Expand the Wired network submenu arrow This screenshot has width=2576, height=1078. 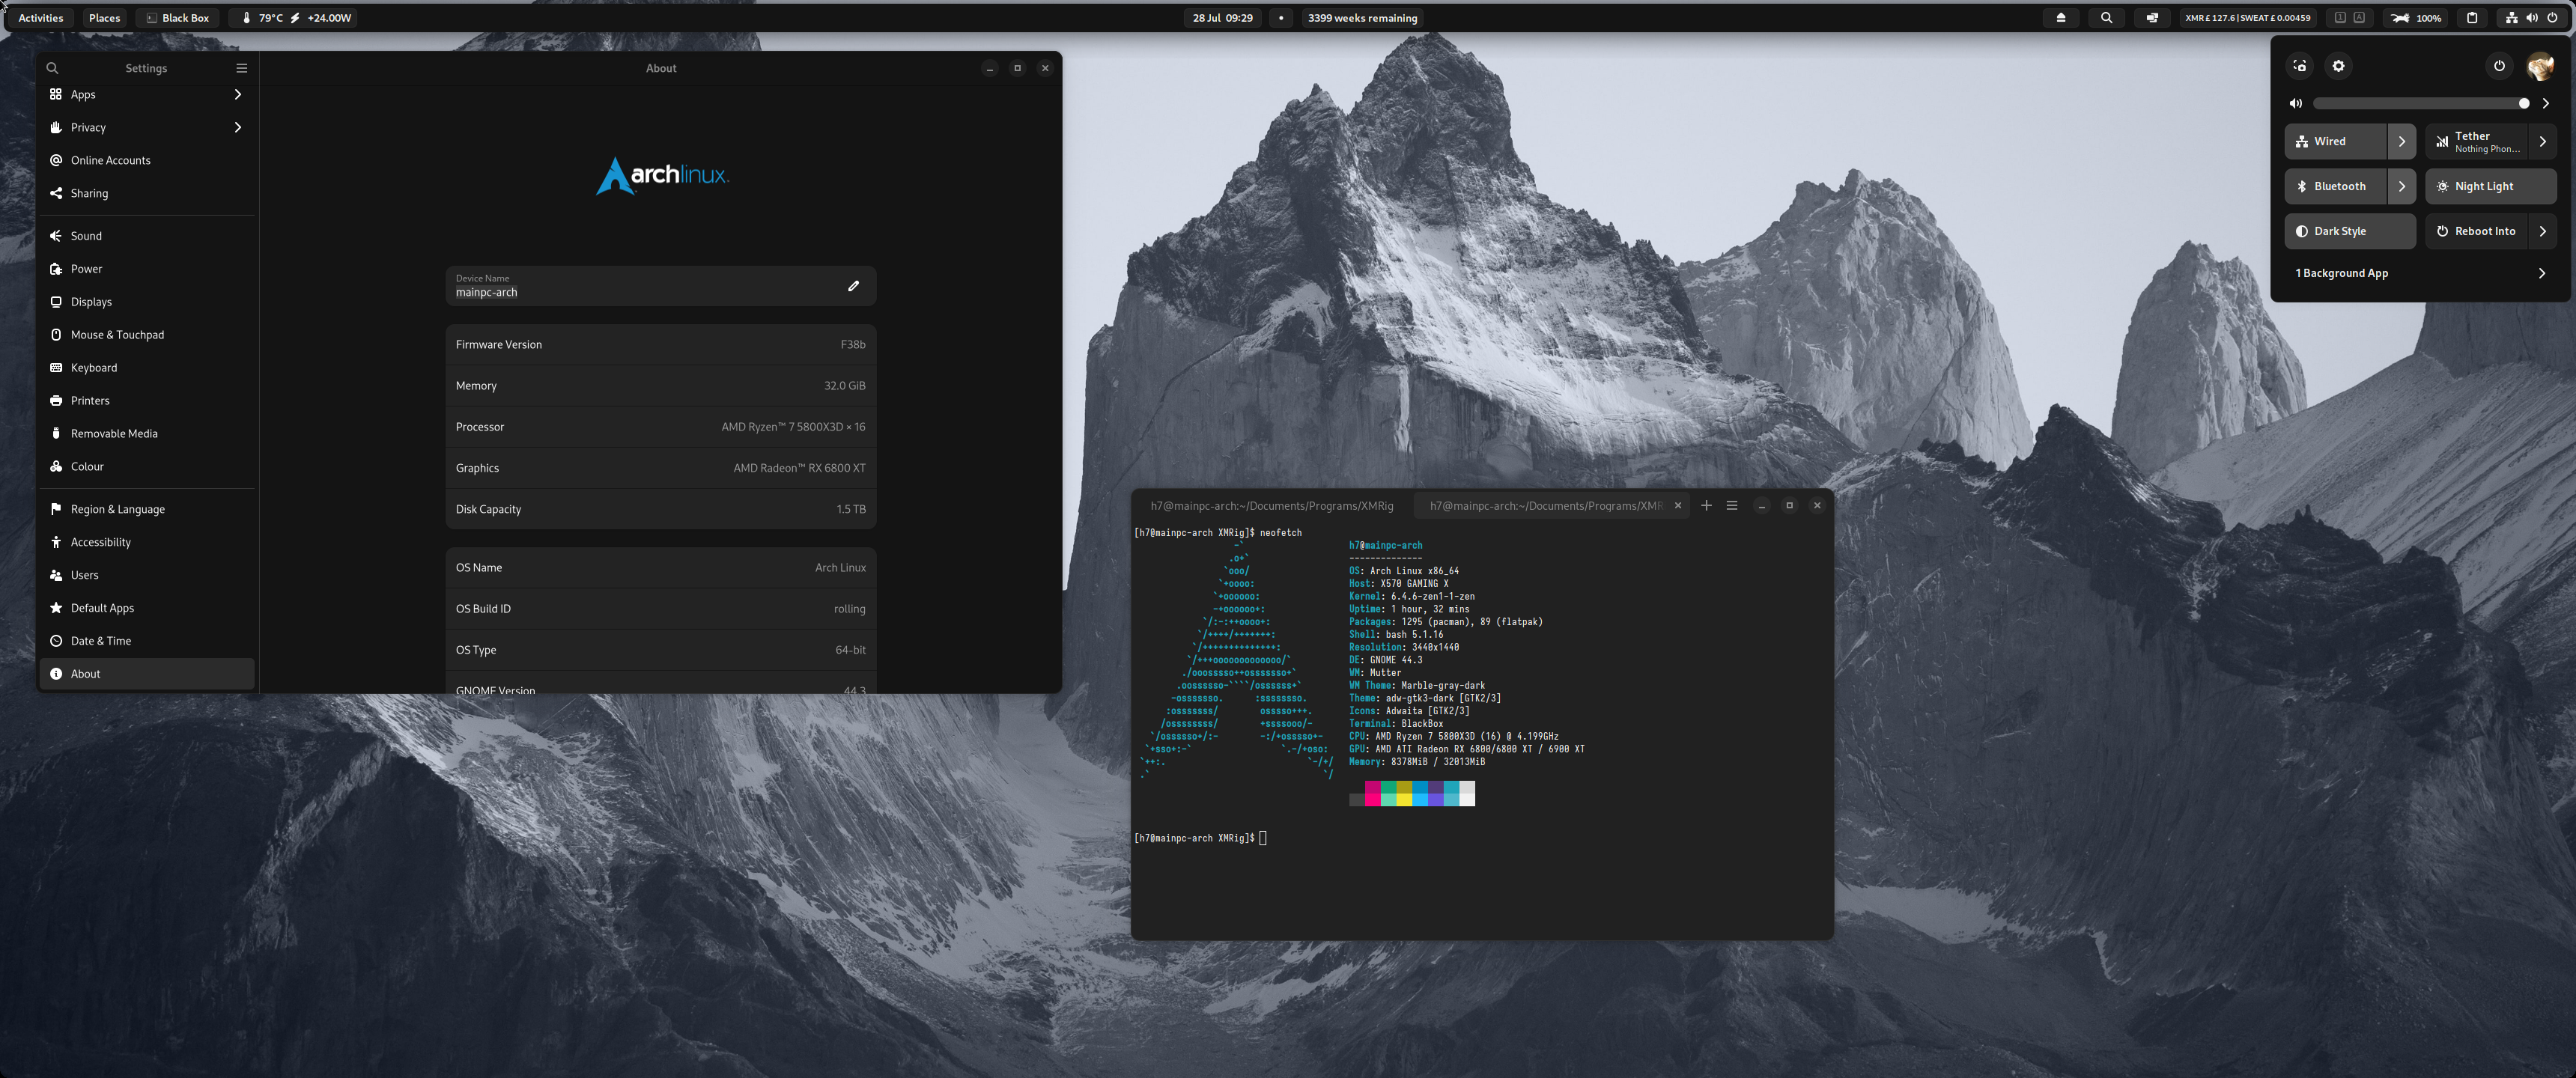point(2402,141)
